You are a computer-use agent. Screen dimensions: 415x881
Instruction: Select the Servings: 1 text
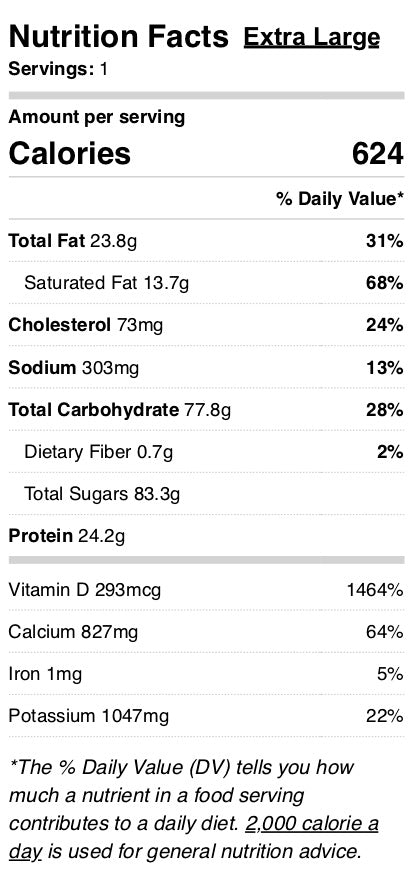point(58,69)
